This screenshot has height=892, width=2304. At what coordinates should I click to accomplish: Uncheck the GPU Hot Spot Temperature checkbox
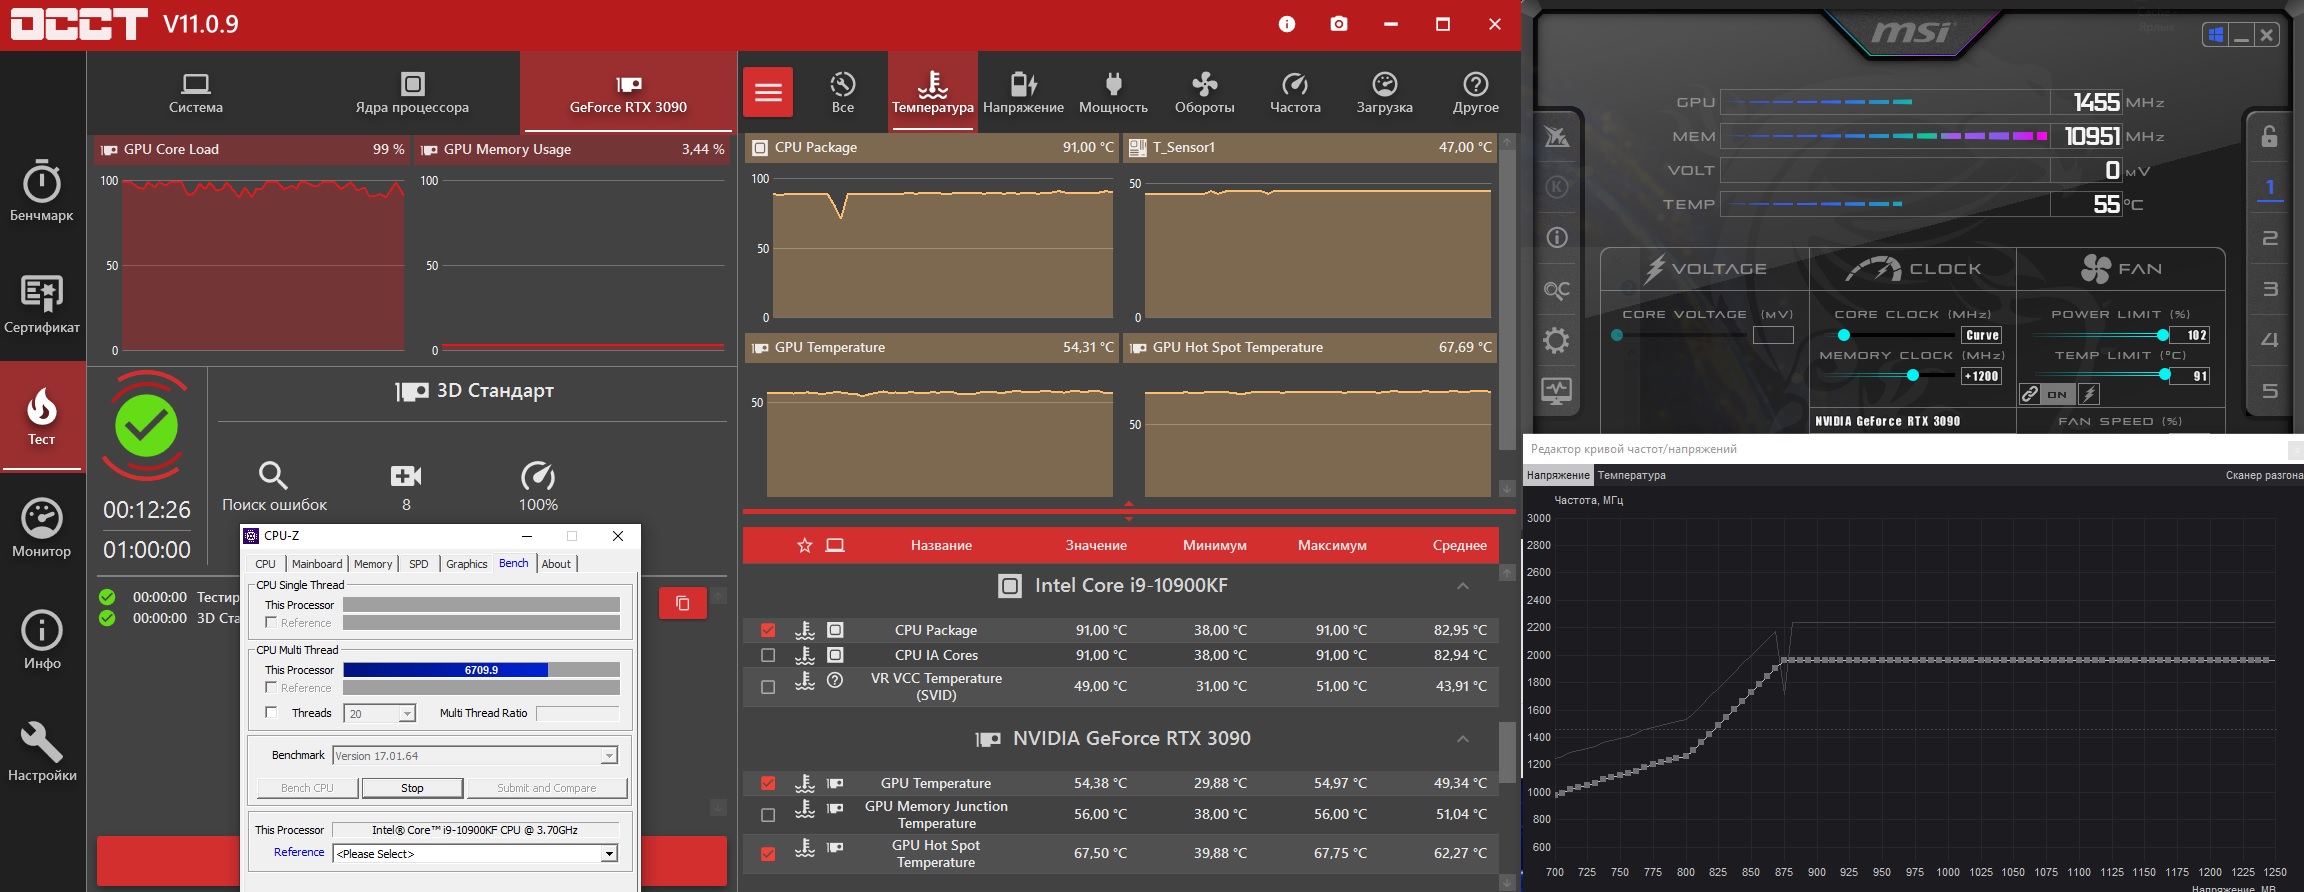[x=768, y=854]
